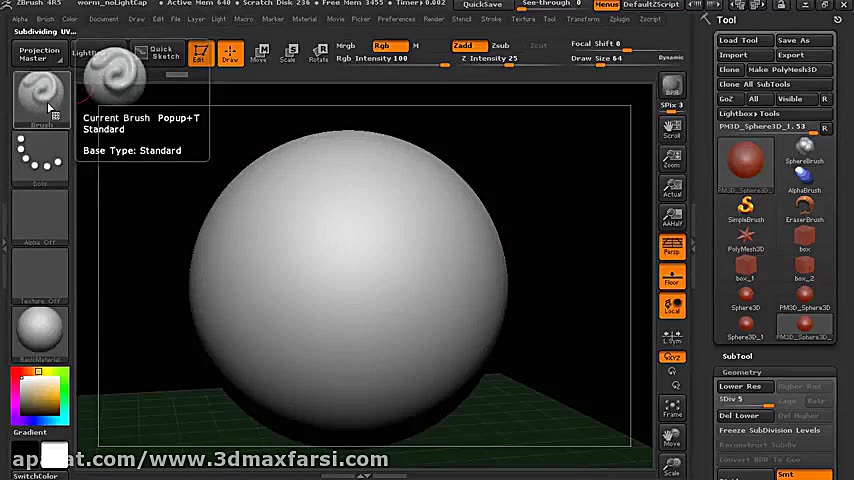
Task: Click the Zoom canvas icon
Action: (672, 159)
